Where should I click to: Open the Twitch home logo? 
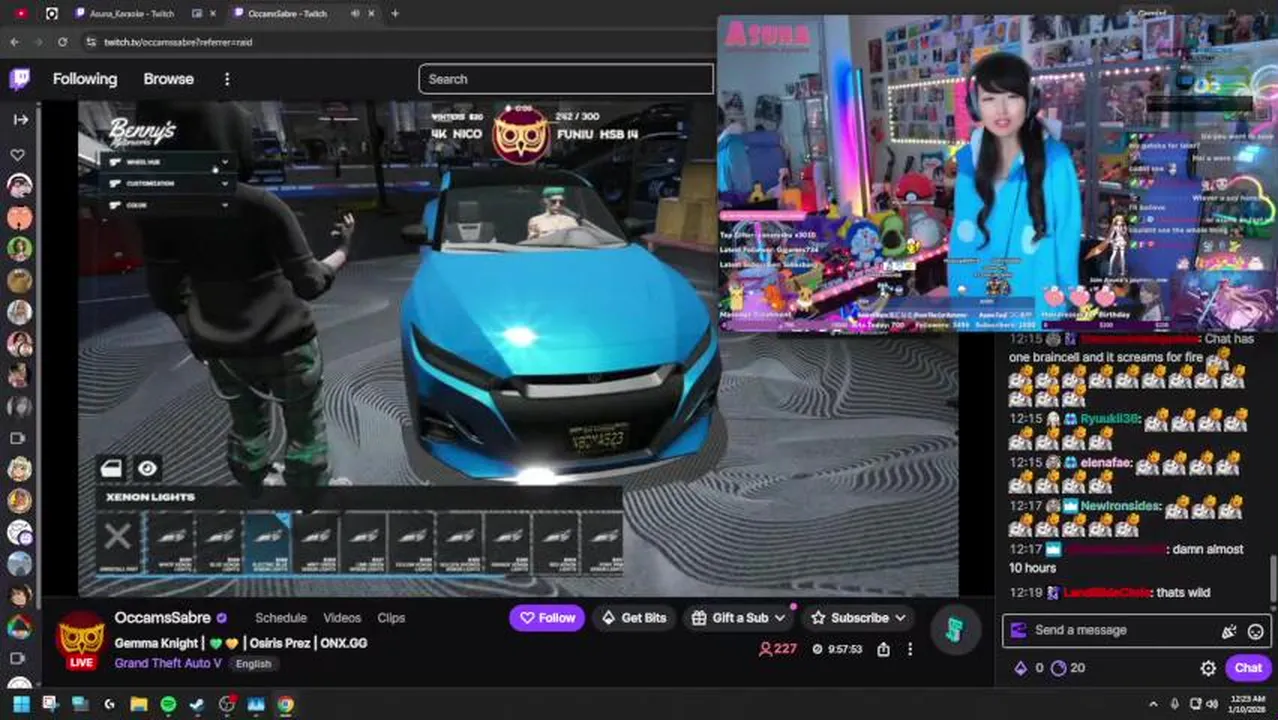(19, 79)
